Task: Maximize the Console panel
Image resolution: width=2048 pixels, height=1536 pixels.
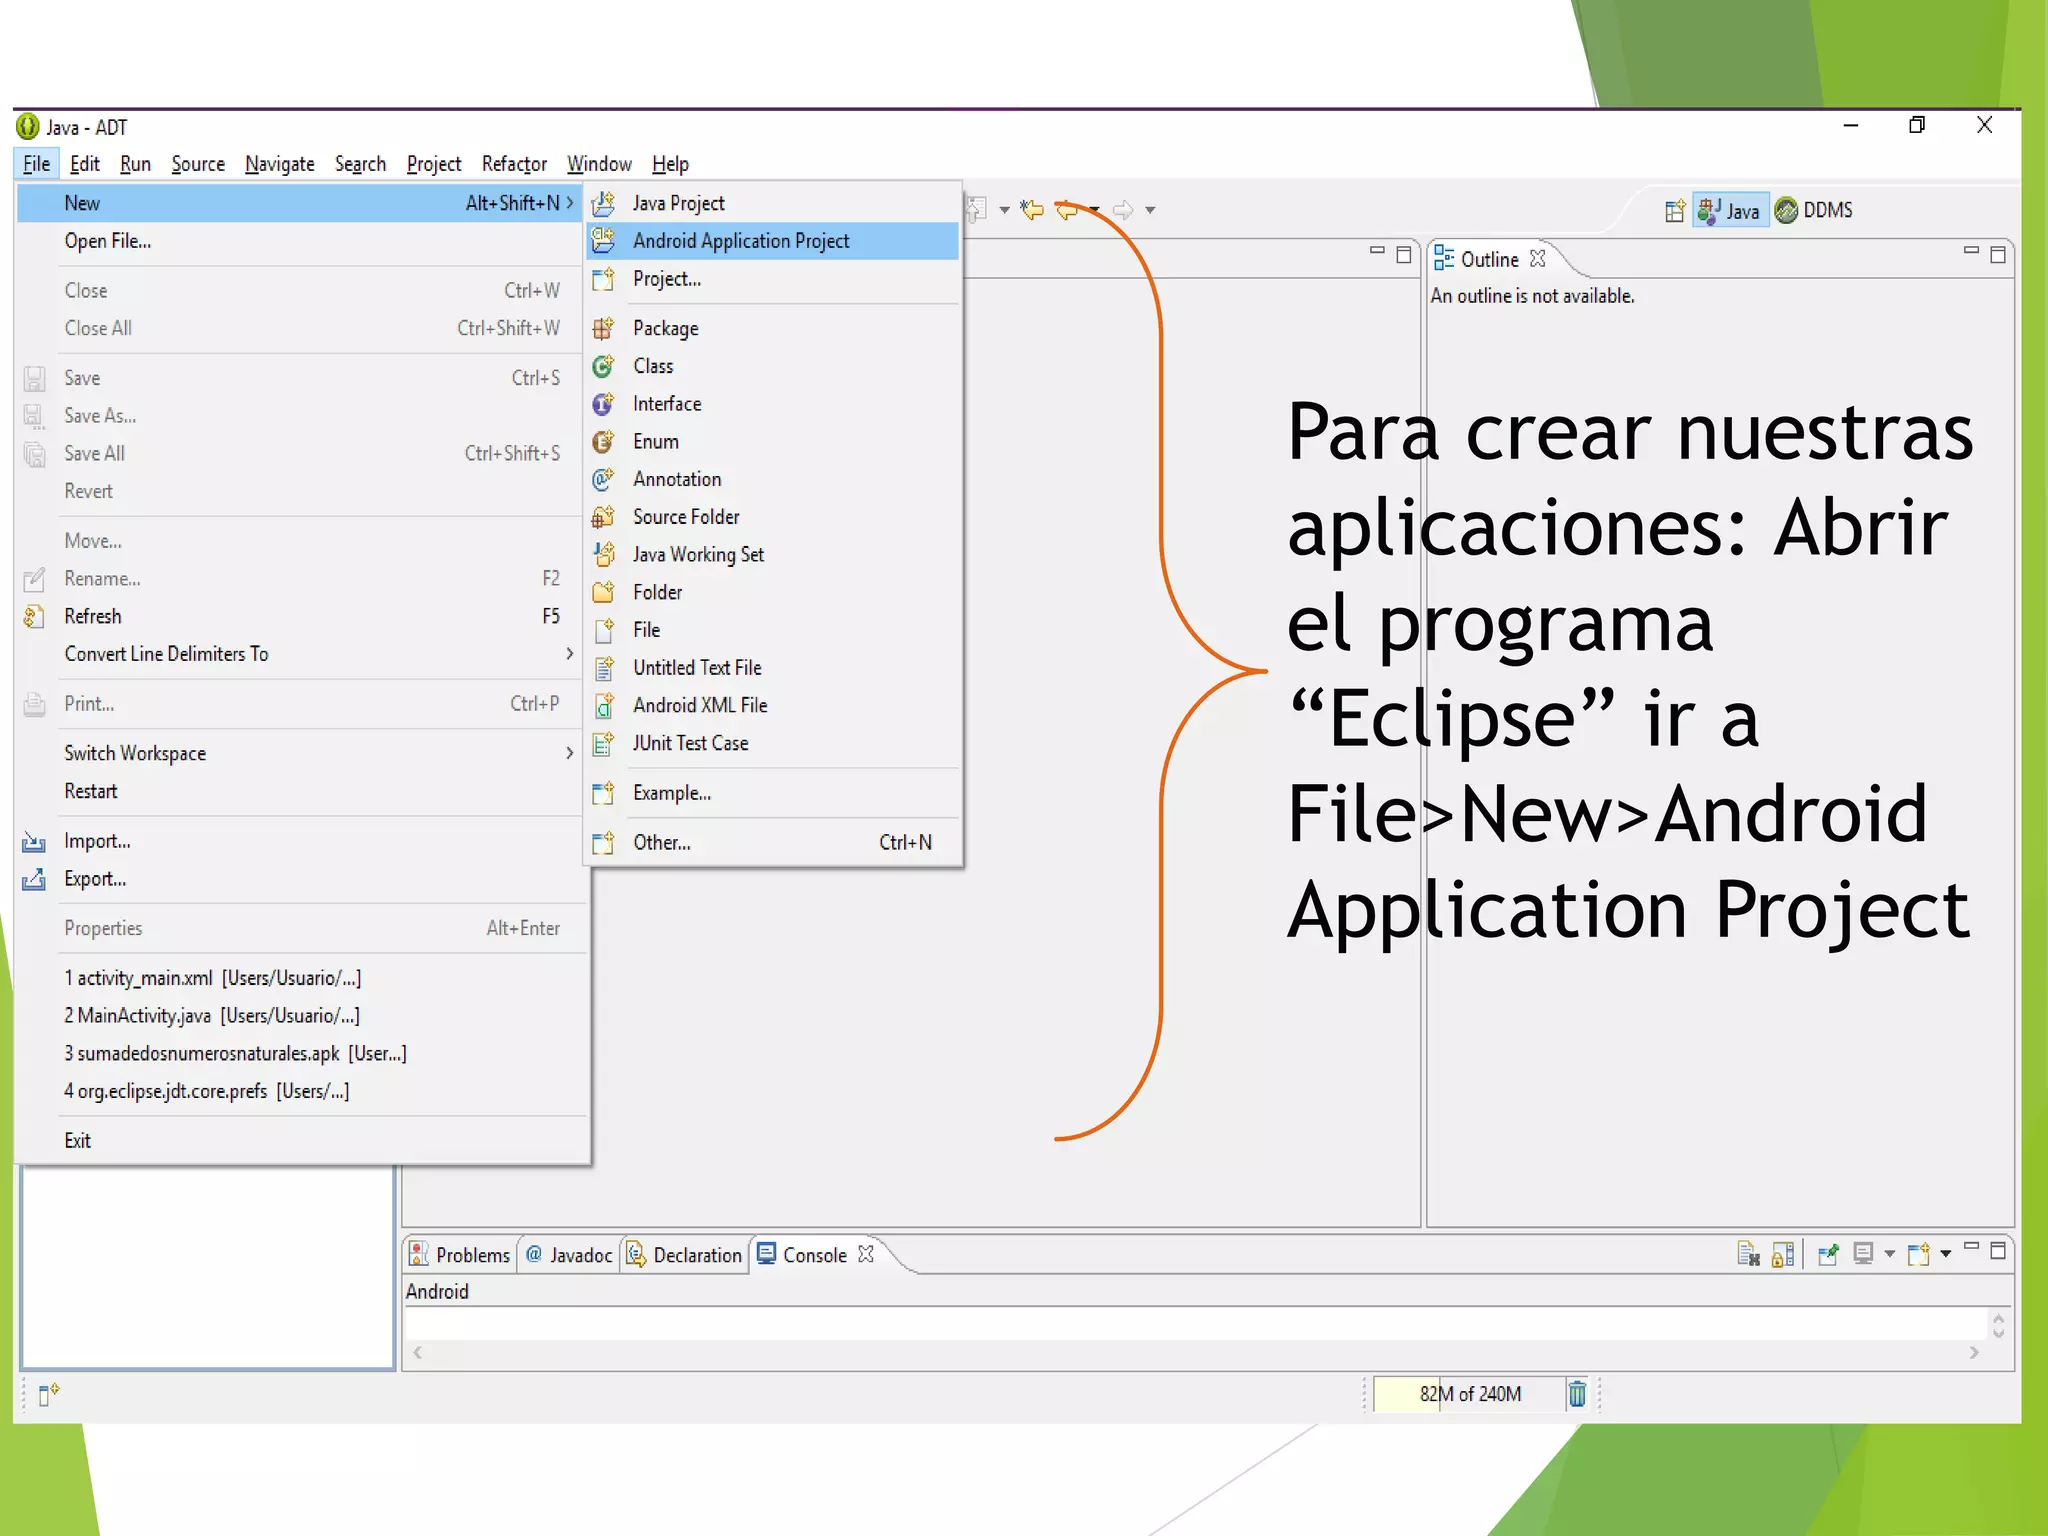Action: 1998,1251
